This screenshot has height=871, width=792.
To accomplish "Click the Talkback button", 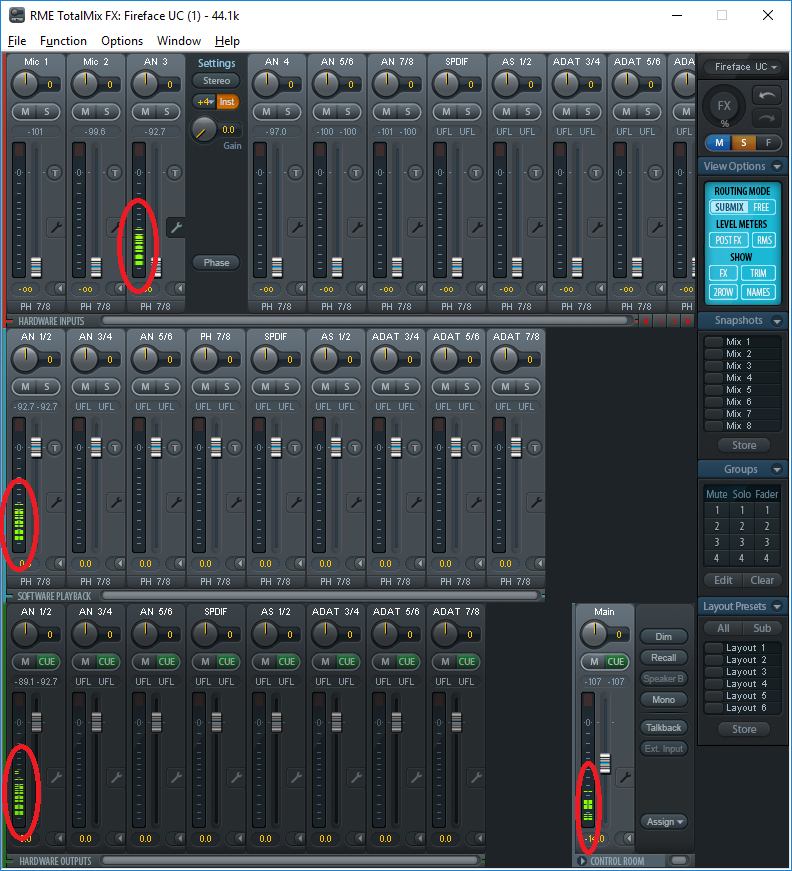I will coord(664,728).
